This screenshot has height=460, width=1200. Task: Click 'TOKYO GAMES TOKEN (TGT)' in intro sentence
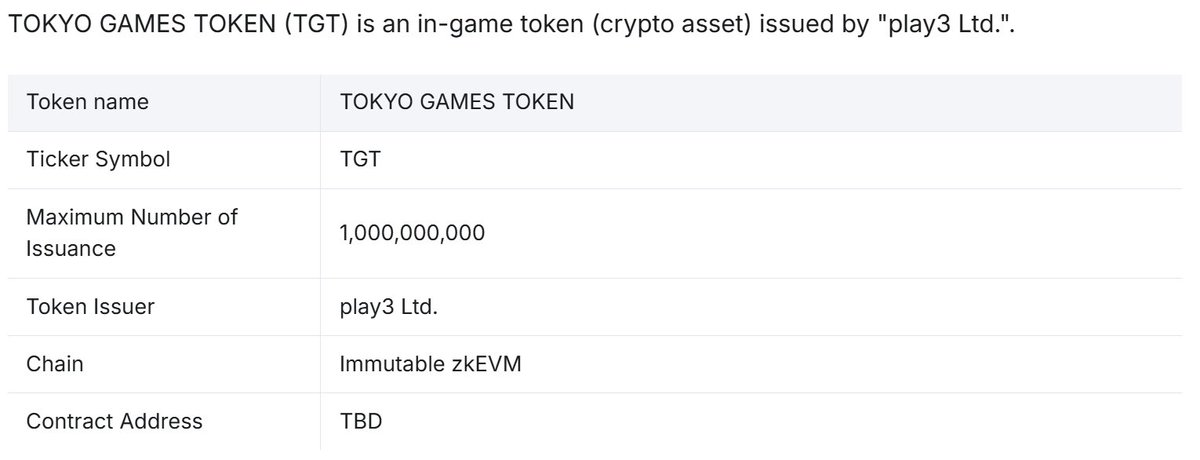coord(174,25)
